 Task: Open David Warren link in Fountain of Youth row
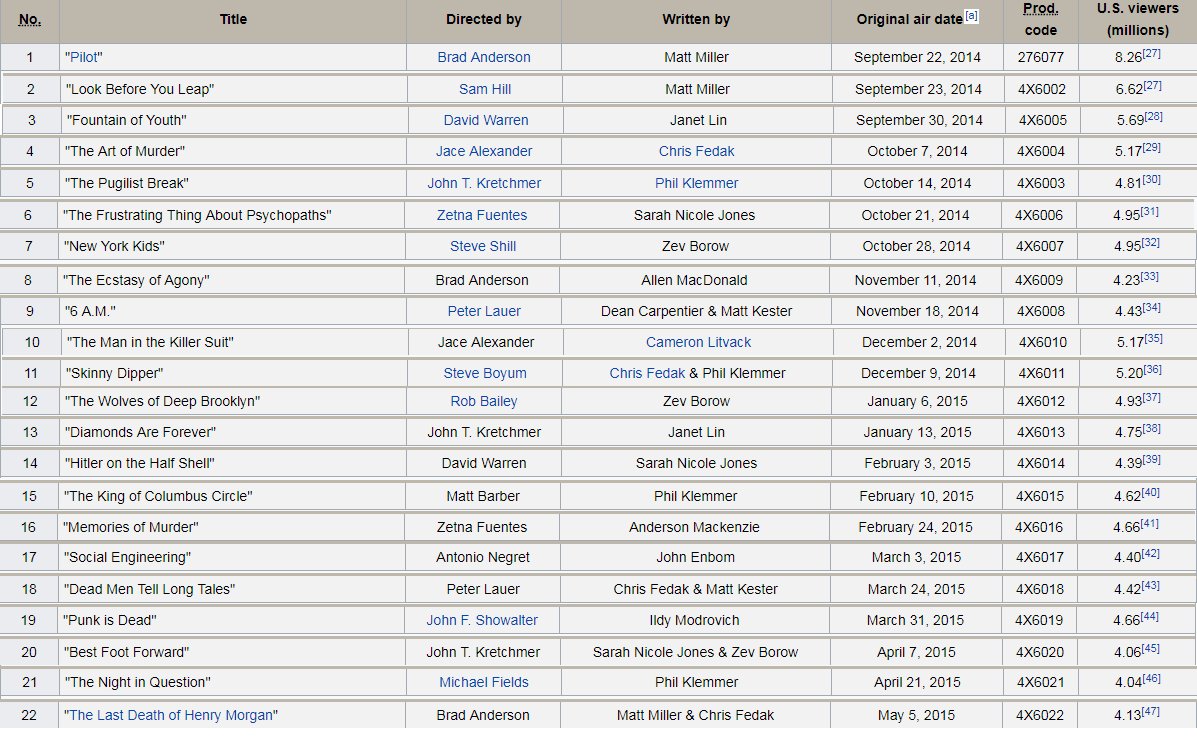coord(486,121)
